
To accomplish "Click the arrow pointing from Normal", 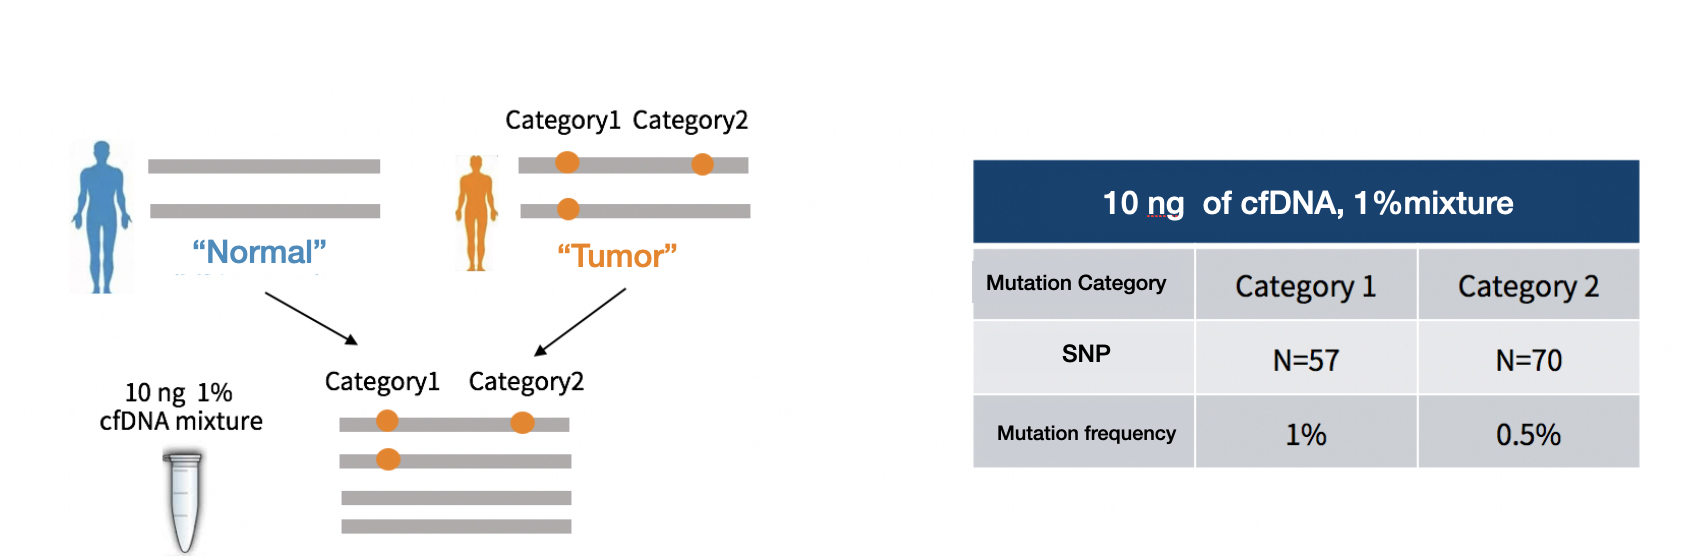I will [x=311, y=318].
